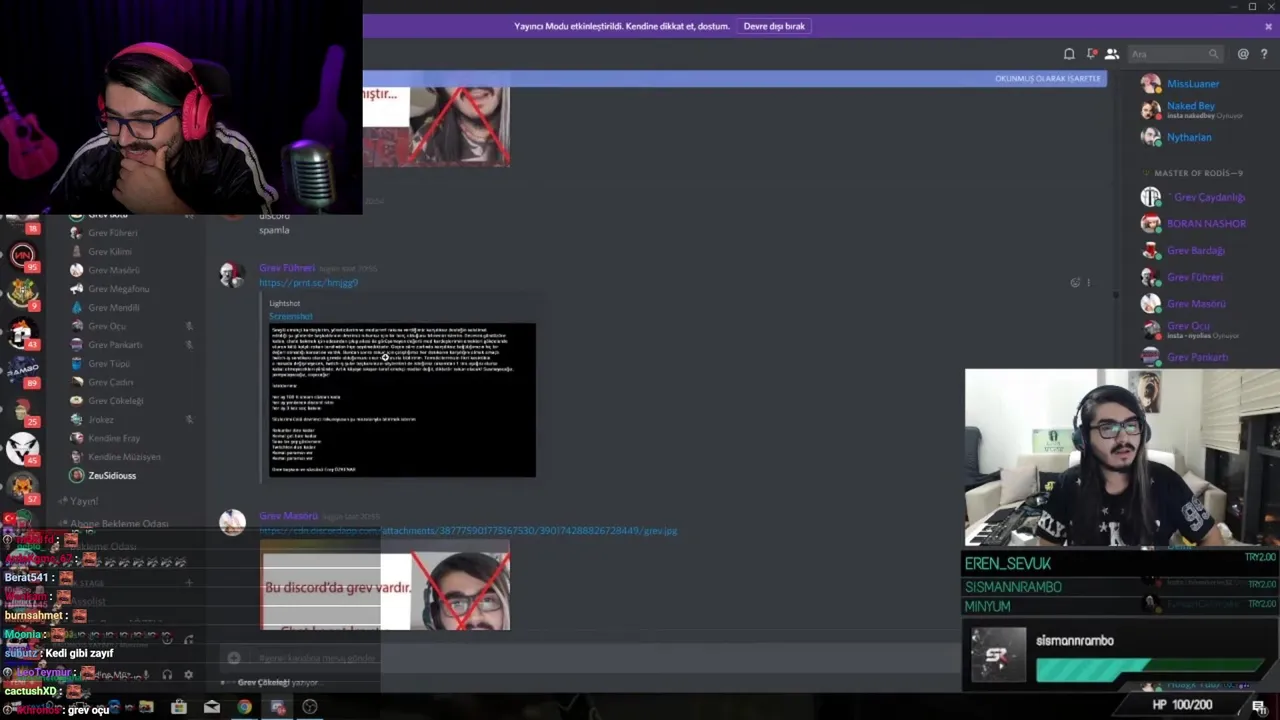1280x720 pixels.
Task: Select Grev Kilimi in voice channel list
Action: pyautogui.click(x=109, y=252)
